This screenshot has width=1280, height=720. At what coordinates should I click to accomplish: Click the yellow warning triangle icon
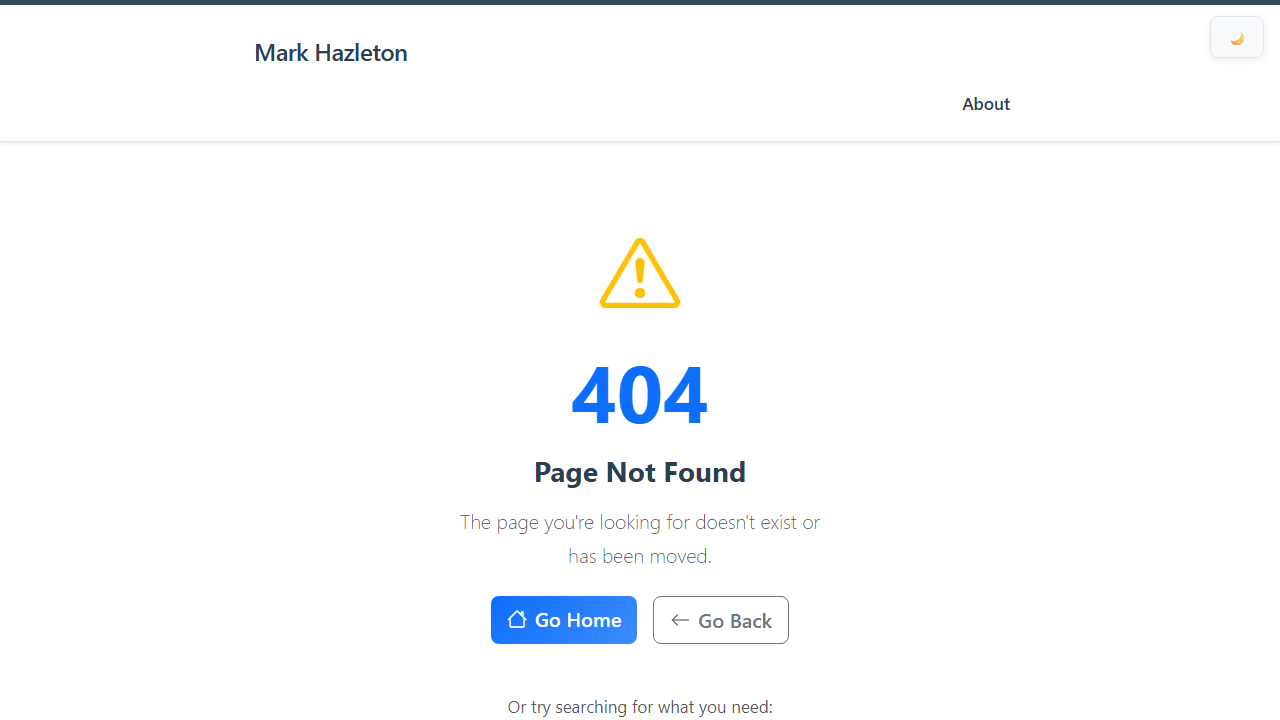[640, 273]
